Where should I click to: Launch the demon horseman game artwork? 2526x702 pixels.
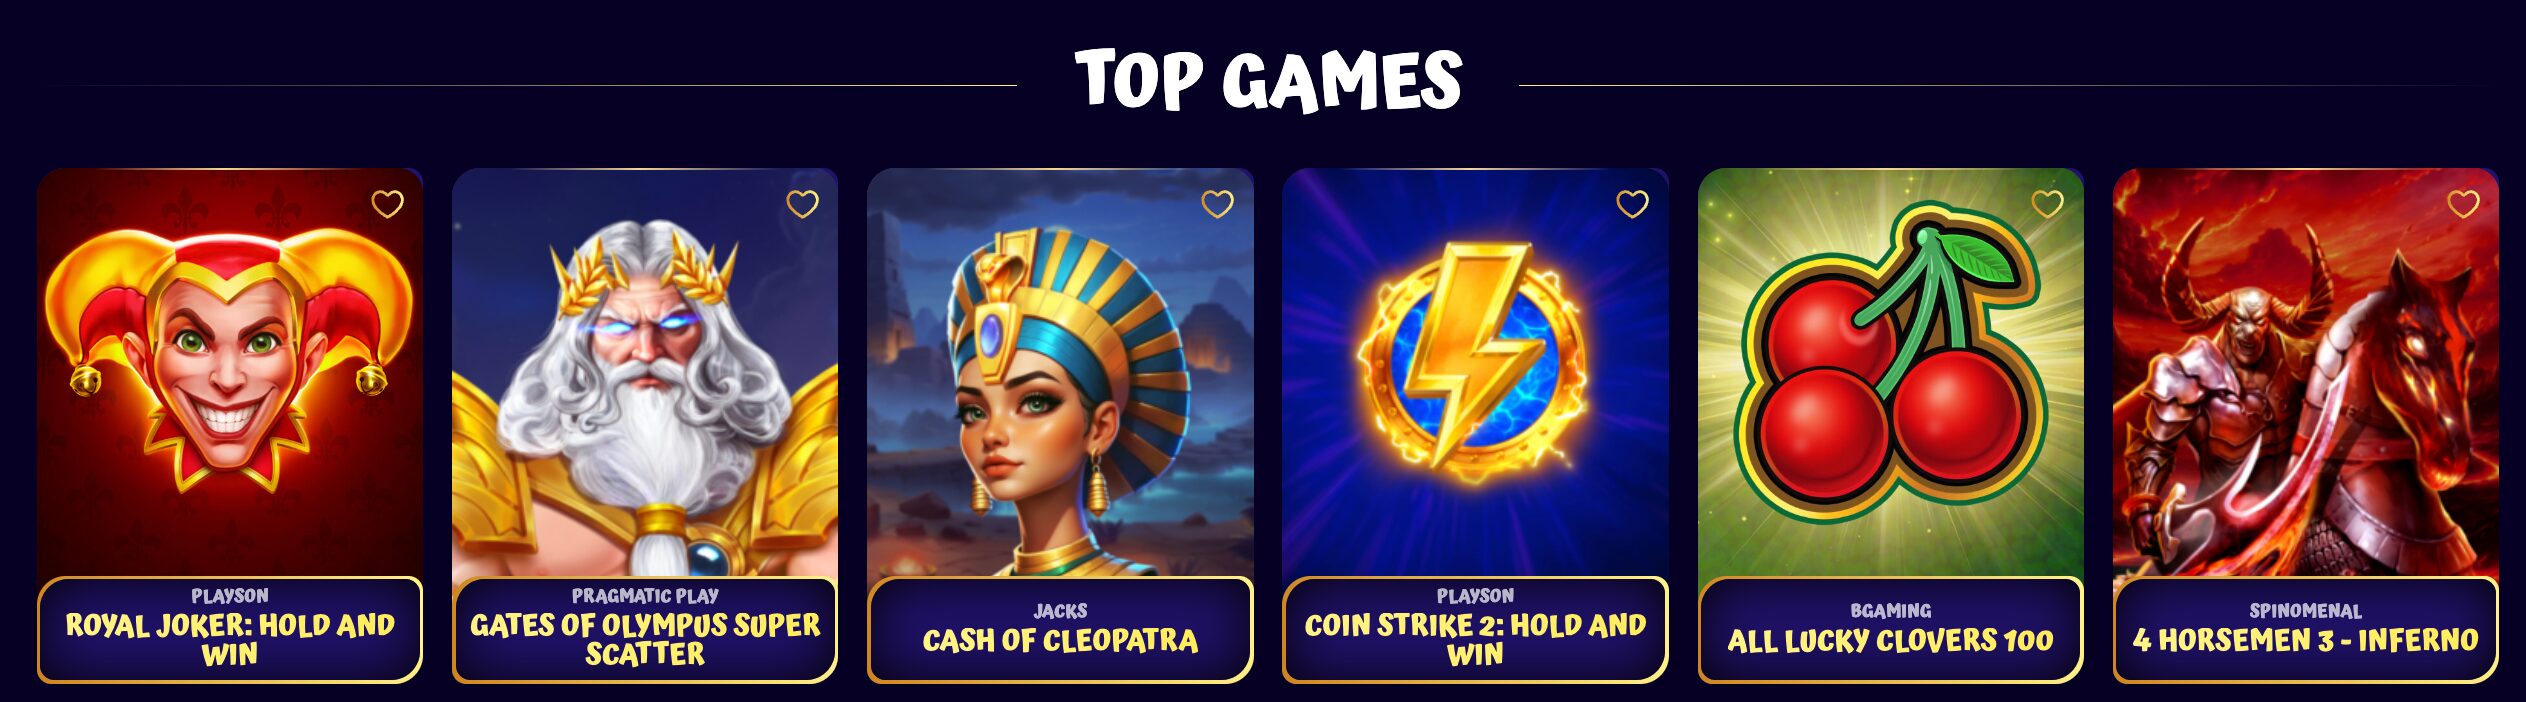coord(2305,372)
